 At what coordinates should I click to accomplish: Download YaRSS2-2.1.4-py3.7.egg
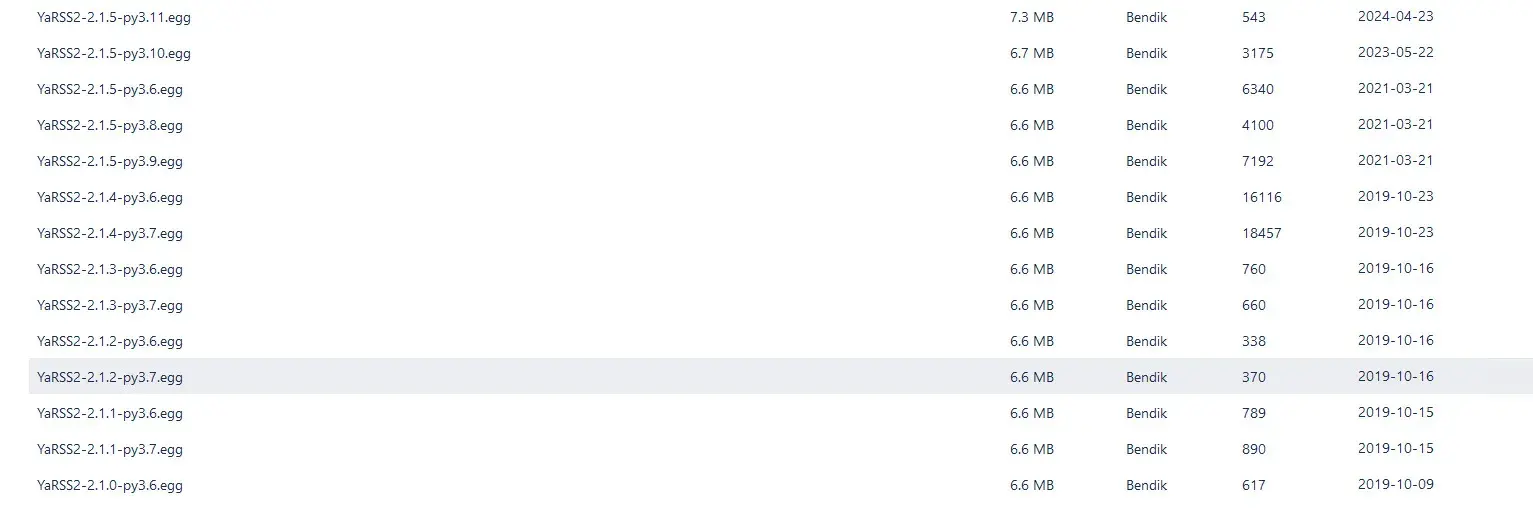110,233
